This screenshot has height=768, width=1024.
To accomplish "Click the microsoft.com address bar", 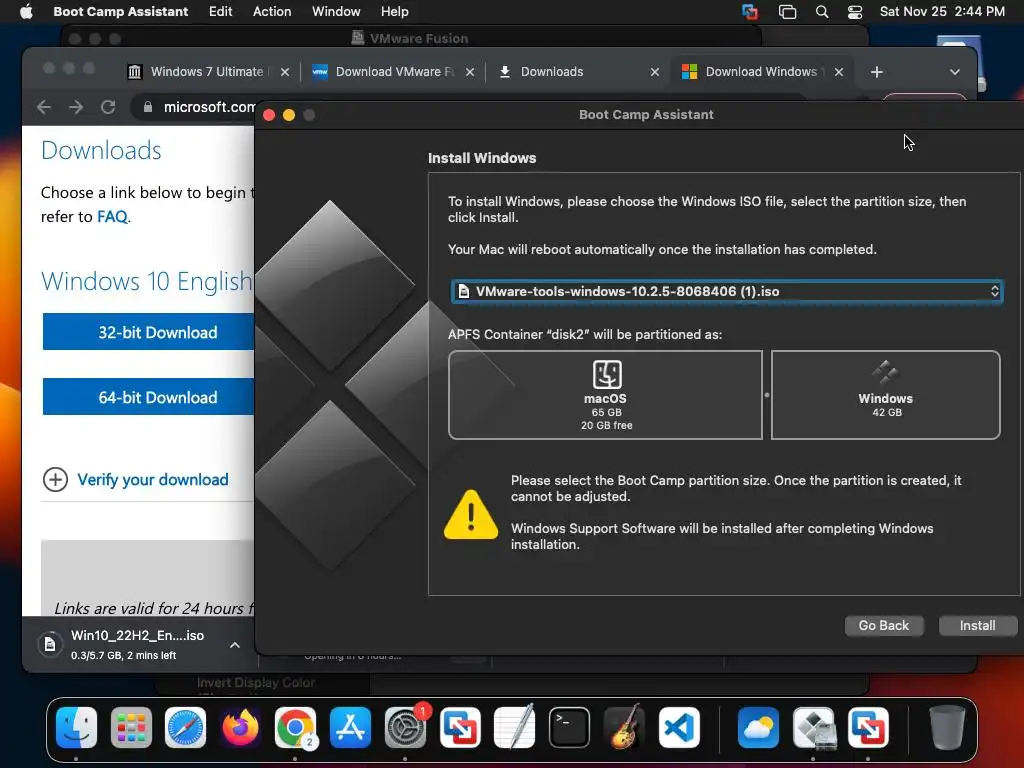I will click(209, 107).
